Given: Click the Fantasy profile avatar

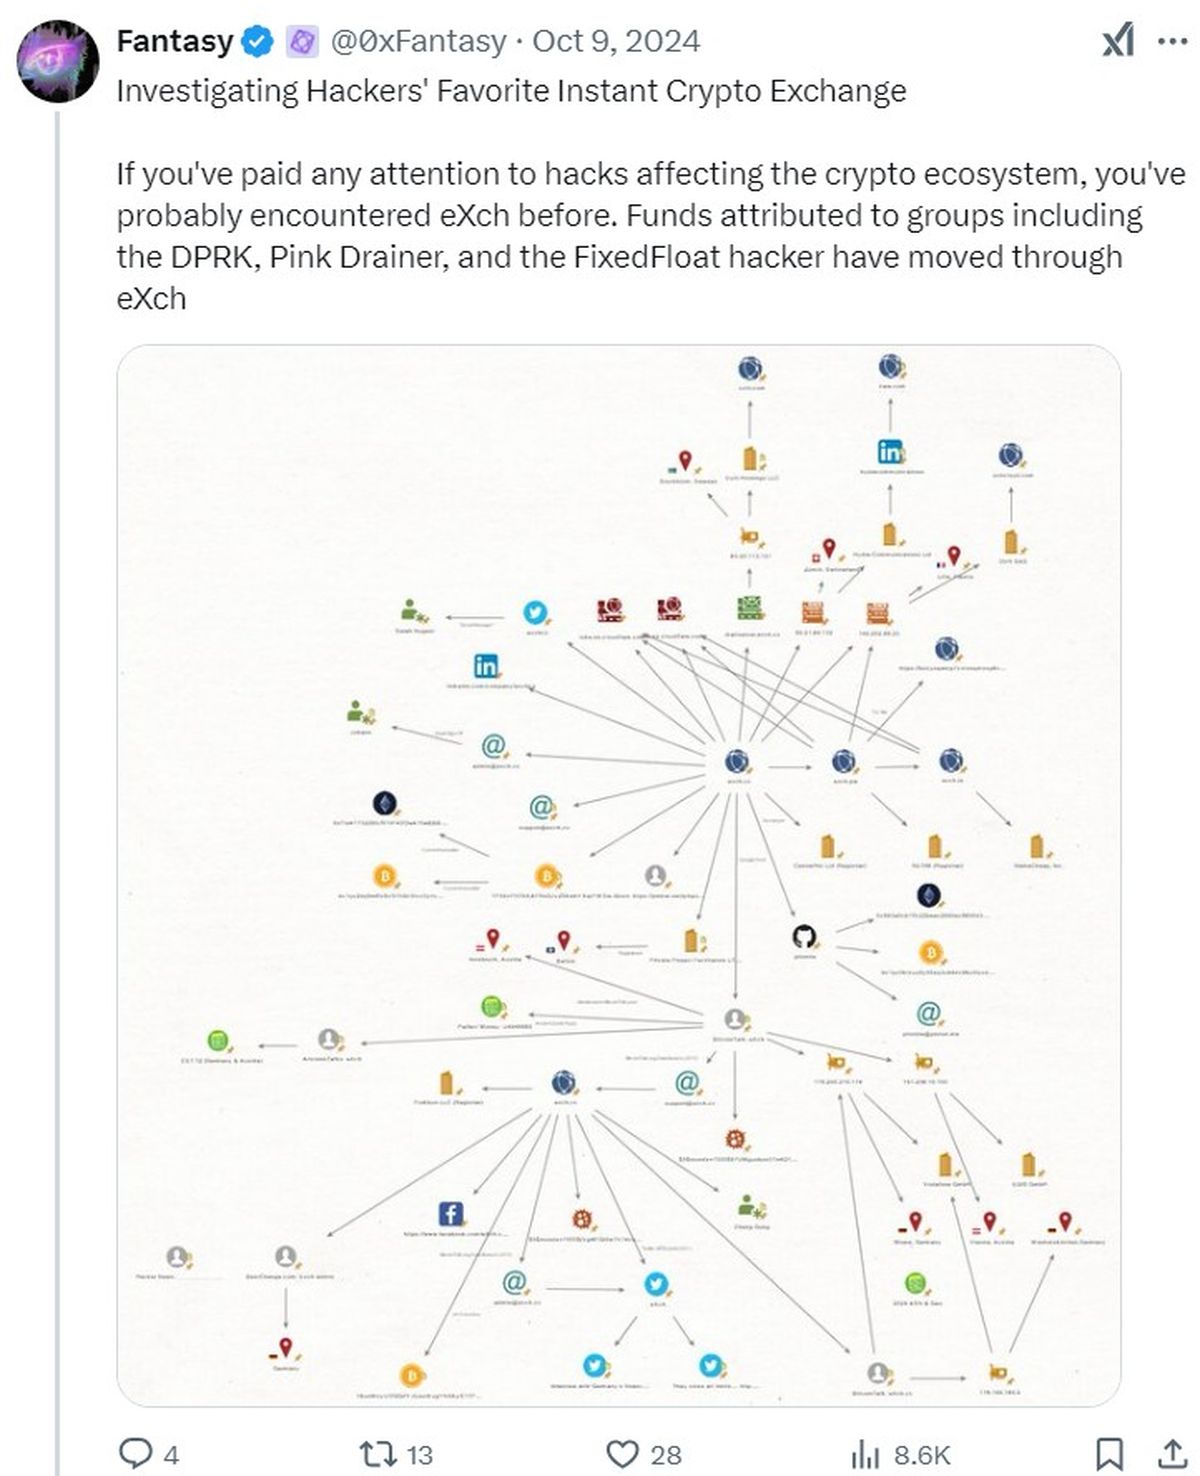Looking at the screenshot, I should [57, 60].
